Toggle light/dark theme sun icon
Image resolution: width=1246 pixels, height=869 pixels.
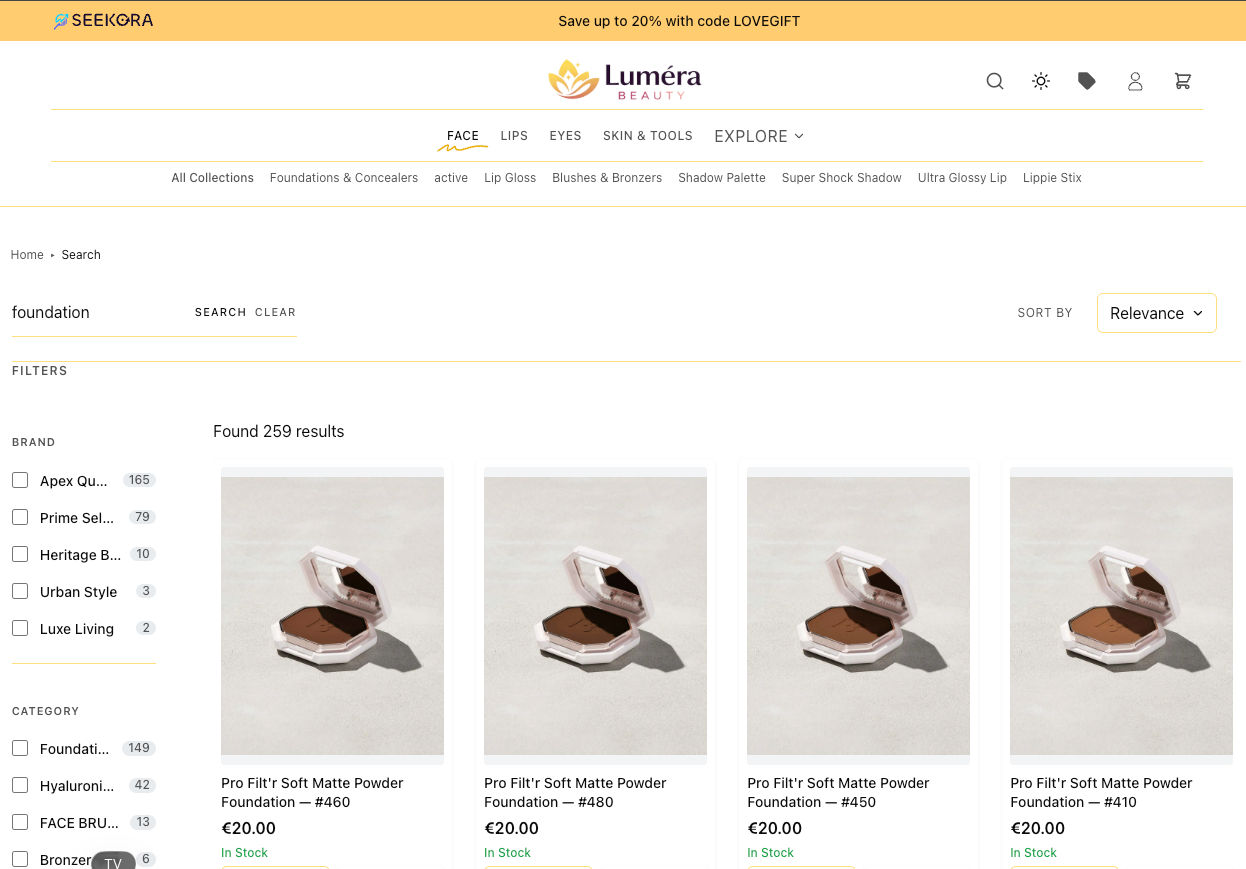click(1041, 81)
